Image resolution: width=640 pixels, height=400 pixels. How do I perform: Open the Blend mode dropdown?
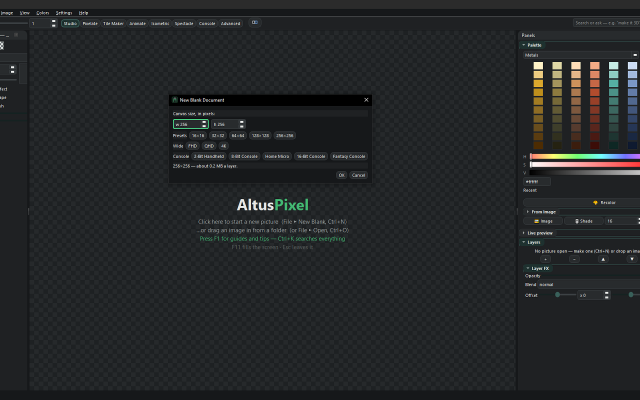(589, 284)
